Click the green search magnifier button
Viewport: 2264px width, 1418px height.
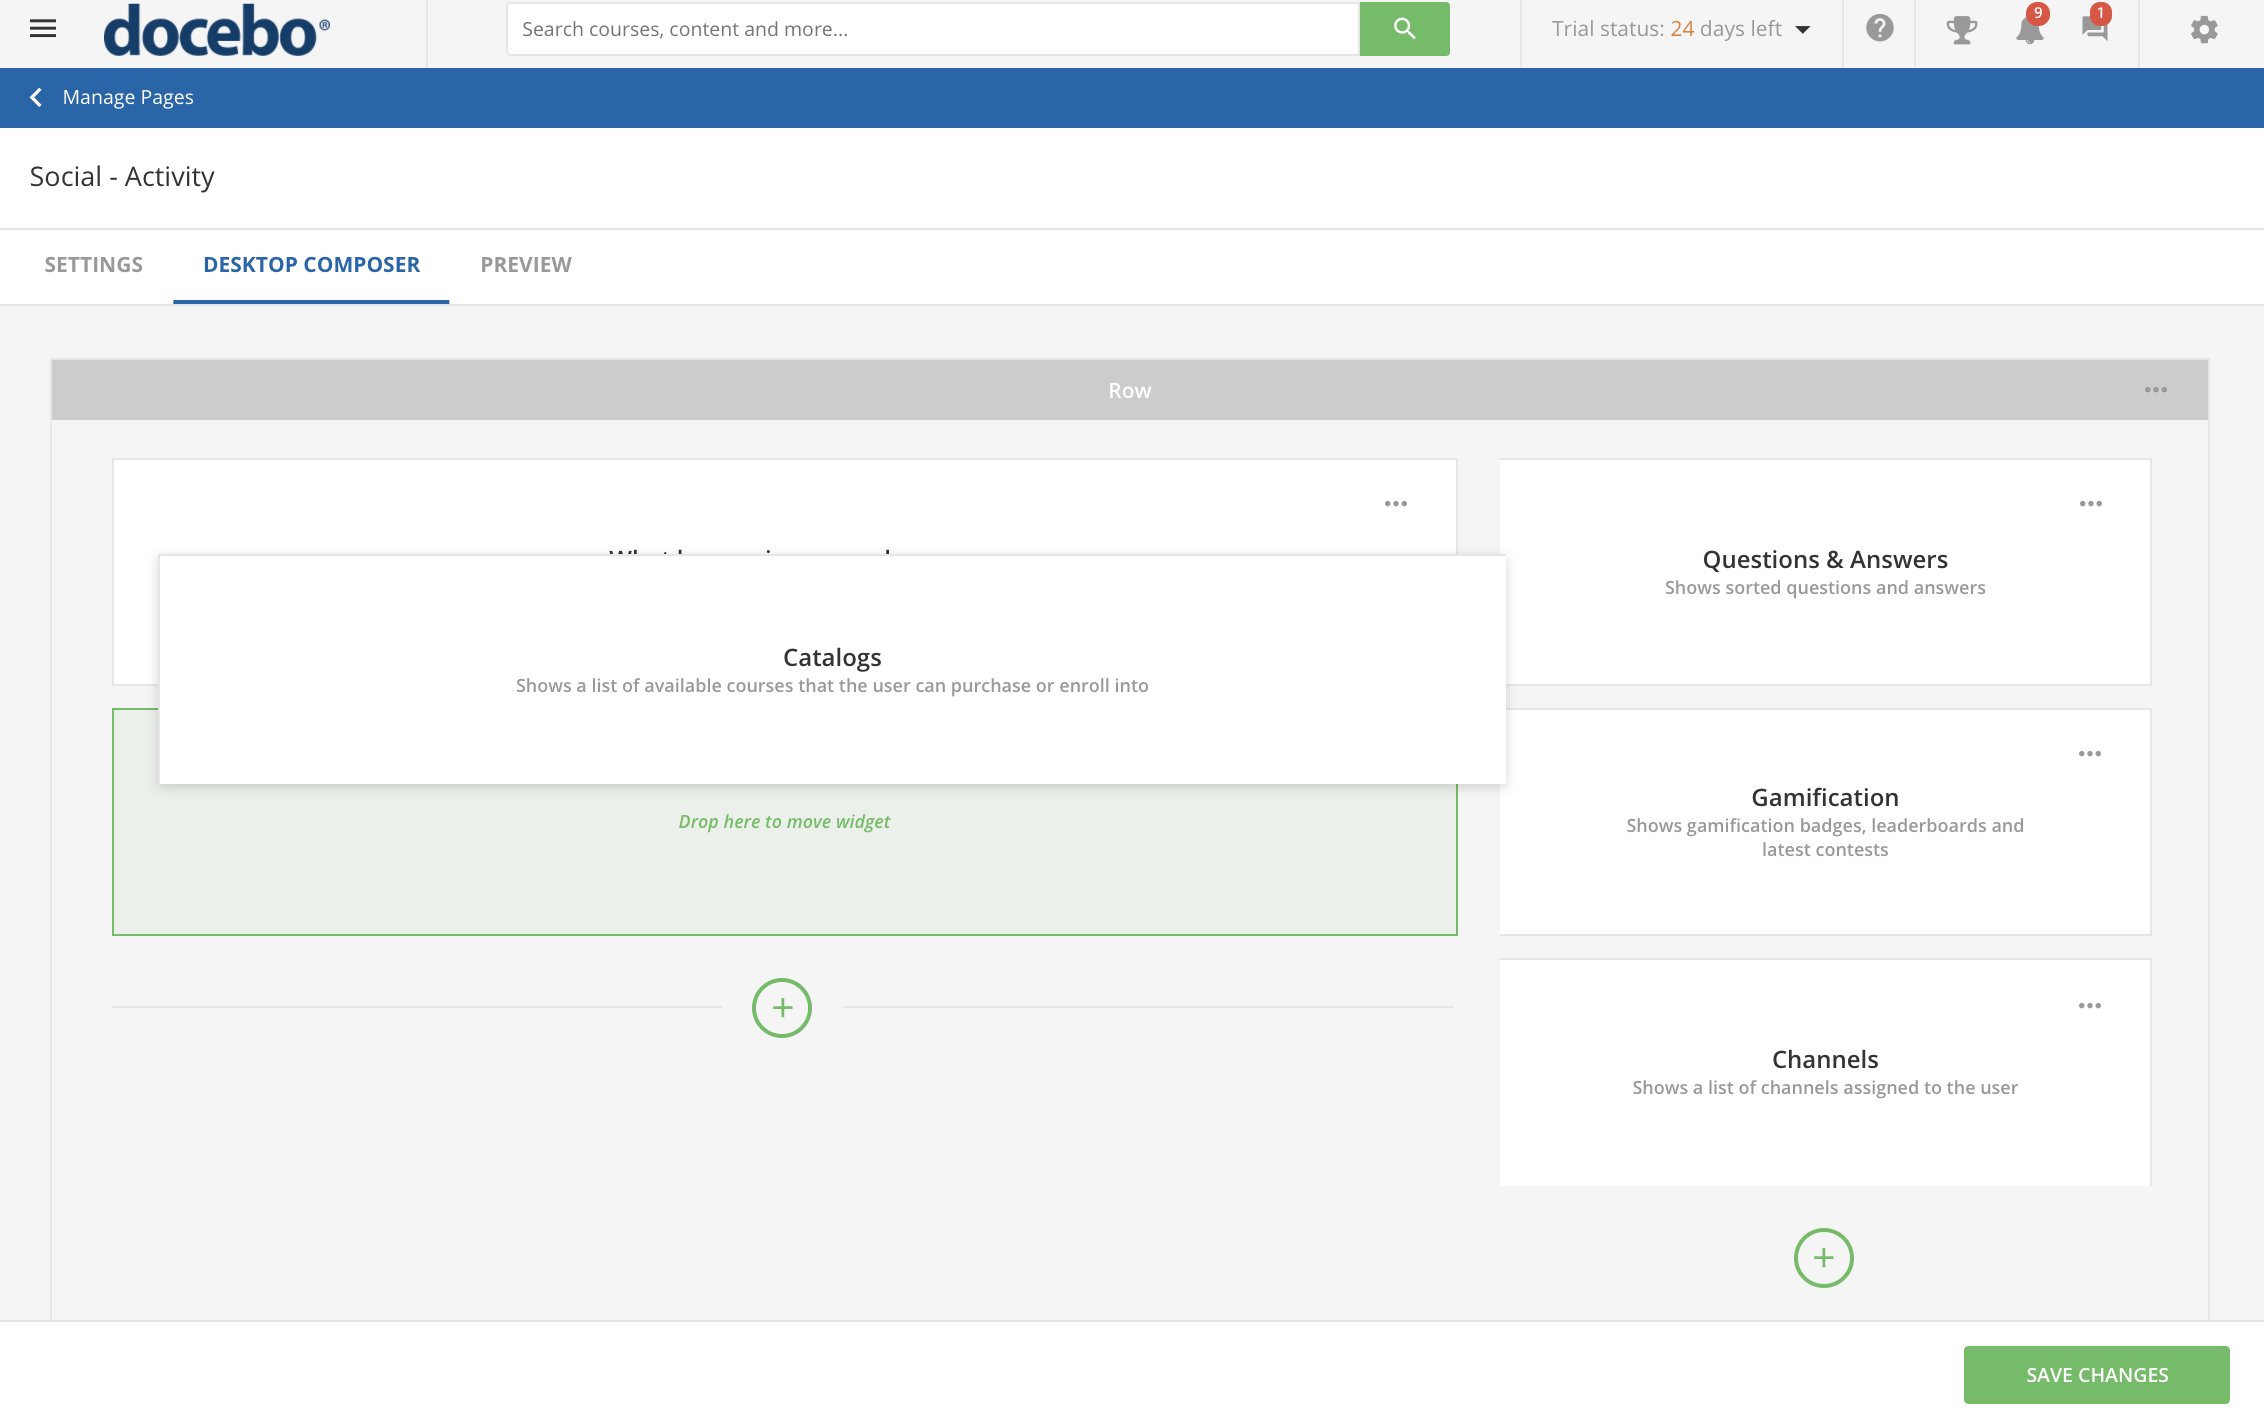(1404, 29)
